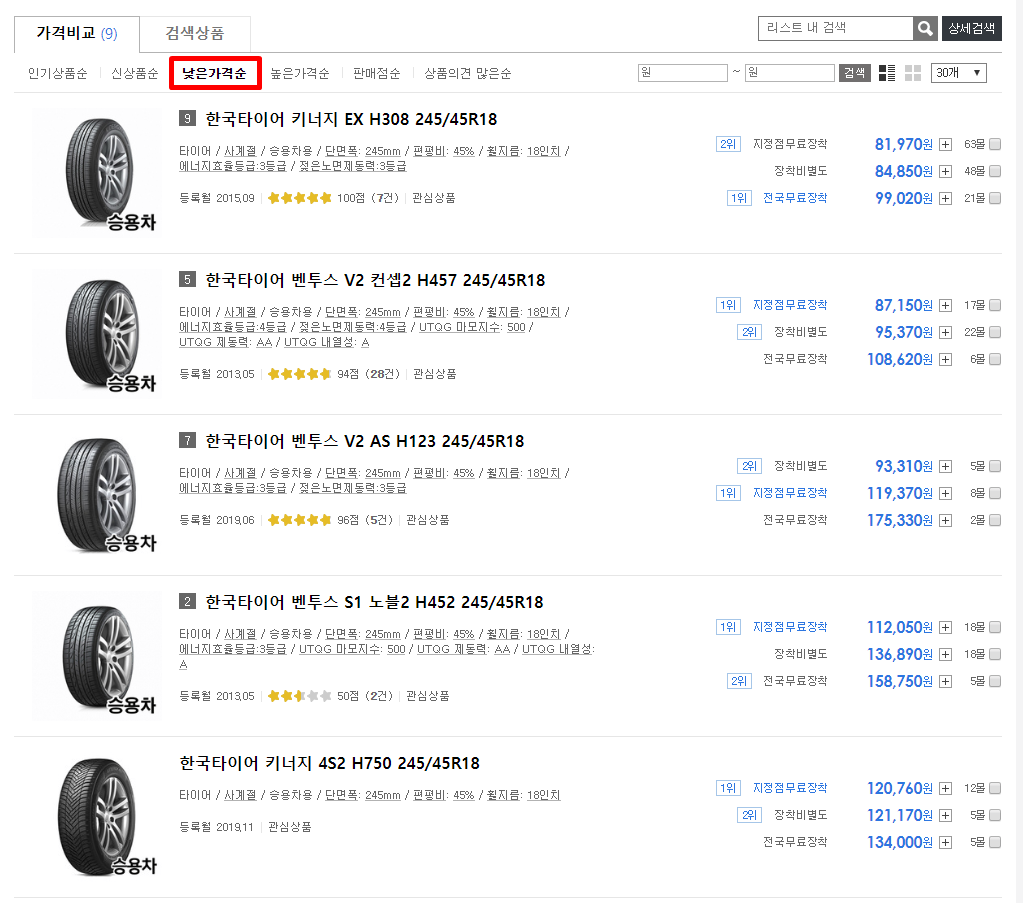Click the 상세검색 button

pos(971,28)
